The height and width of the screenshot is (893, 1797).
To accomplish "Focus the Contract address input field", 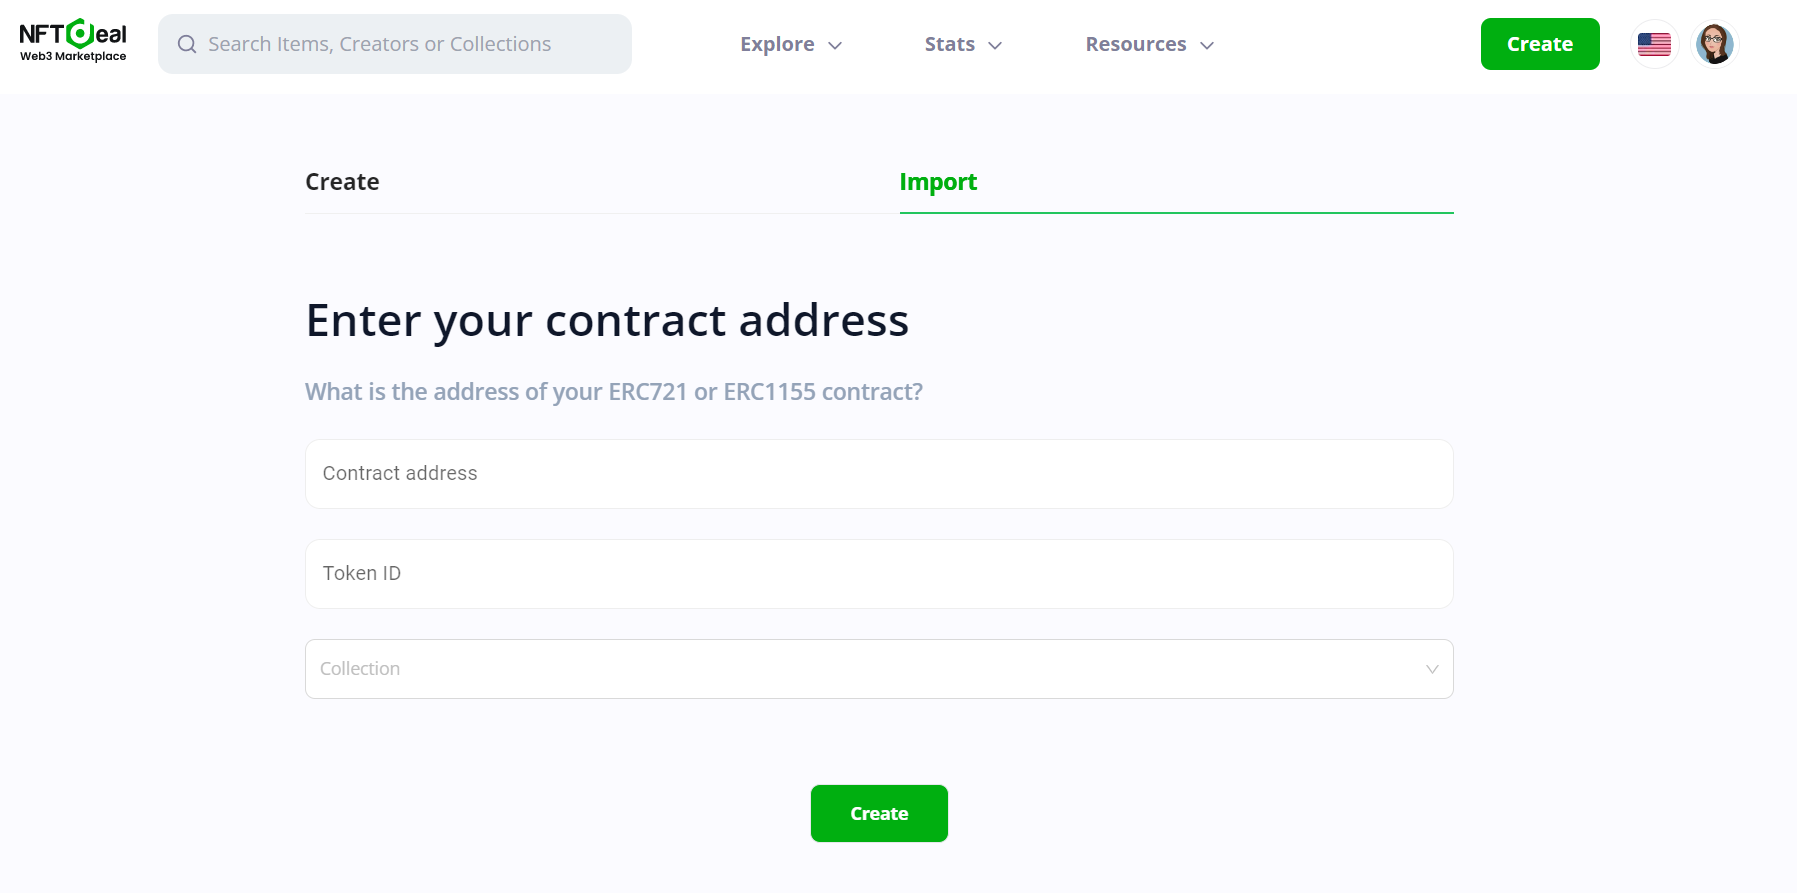I will [879, 474].
